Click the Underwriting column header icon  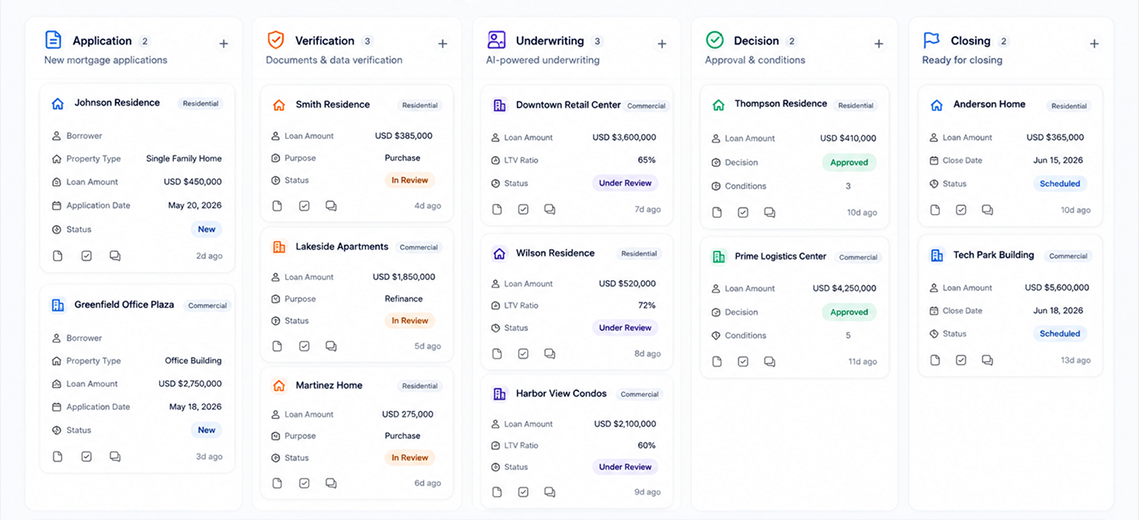pos(496,40)
